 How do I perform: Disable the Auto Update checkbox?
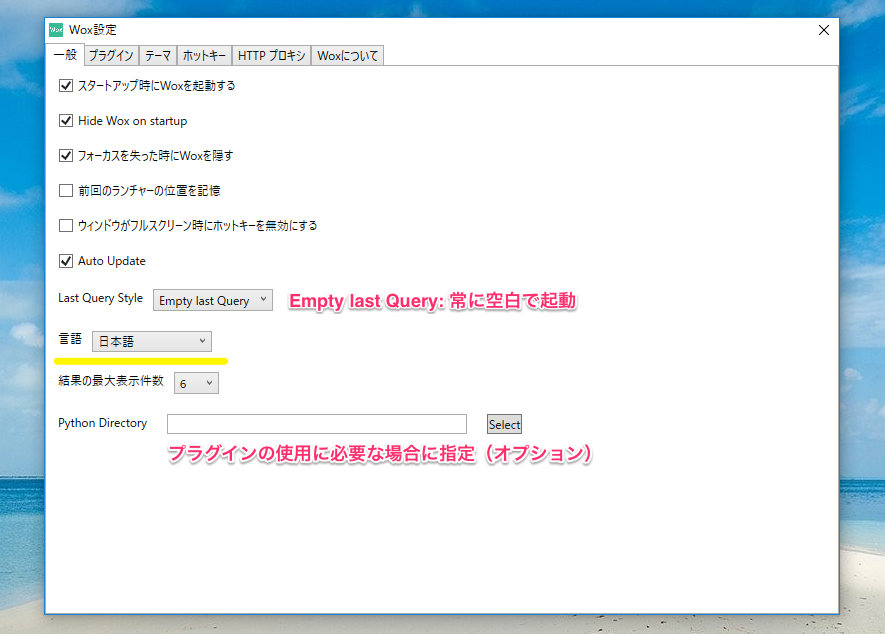click(x=66, y=261)
